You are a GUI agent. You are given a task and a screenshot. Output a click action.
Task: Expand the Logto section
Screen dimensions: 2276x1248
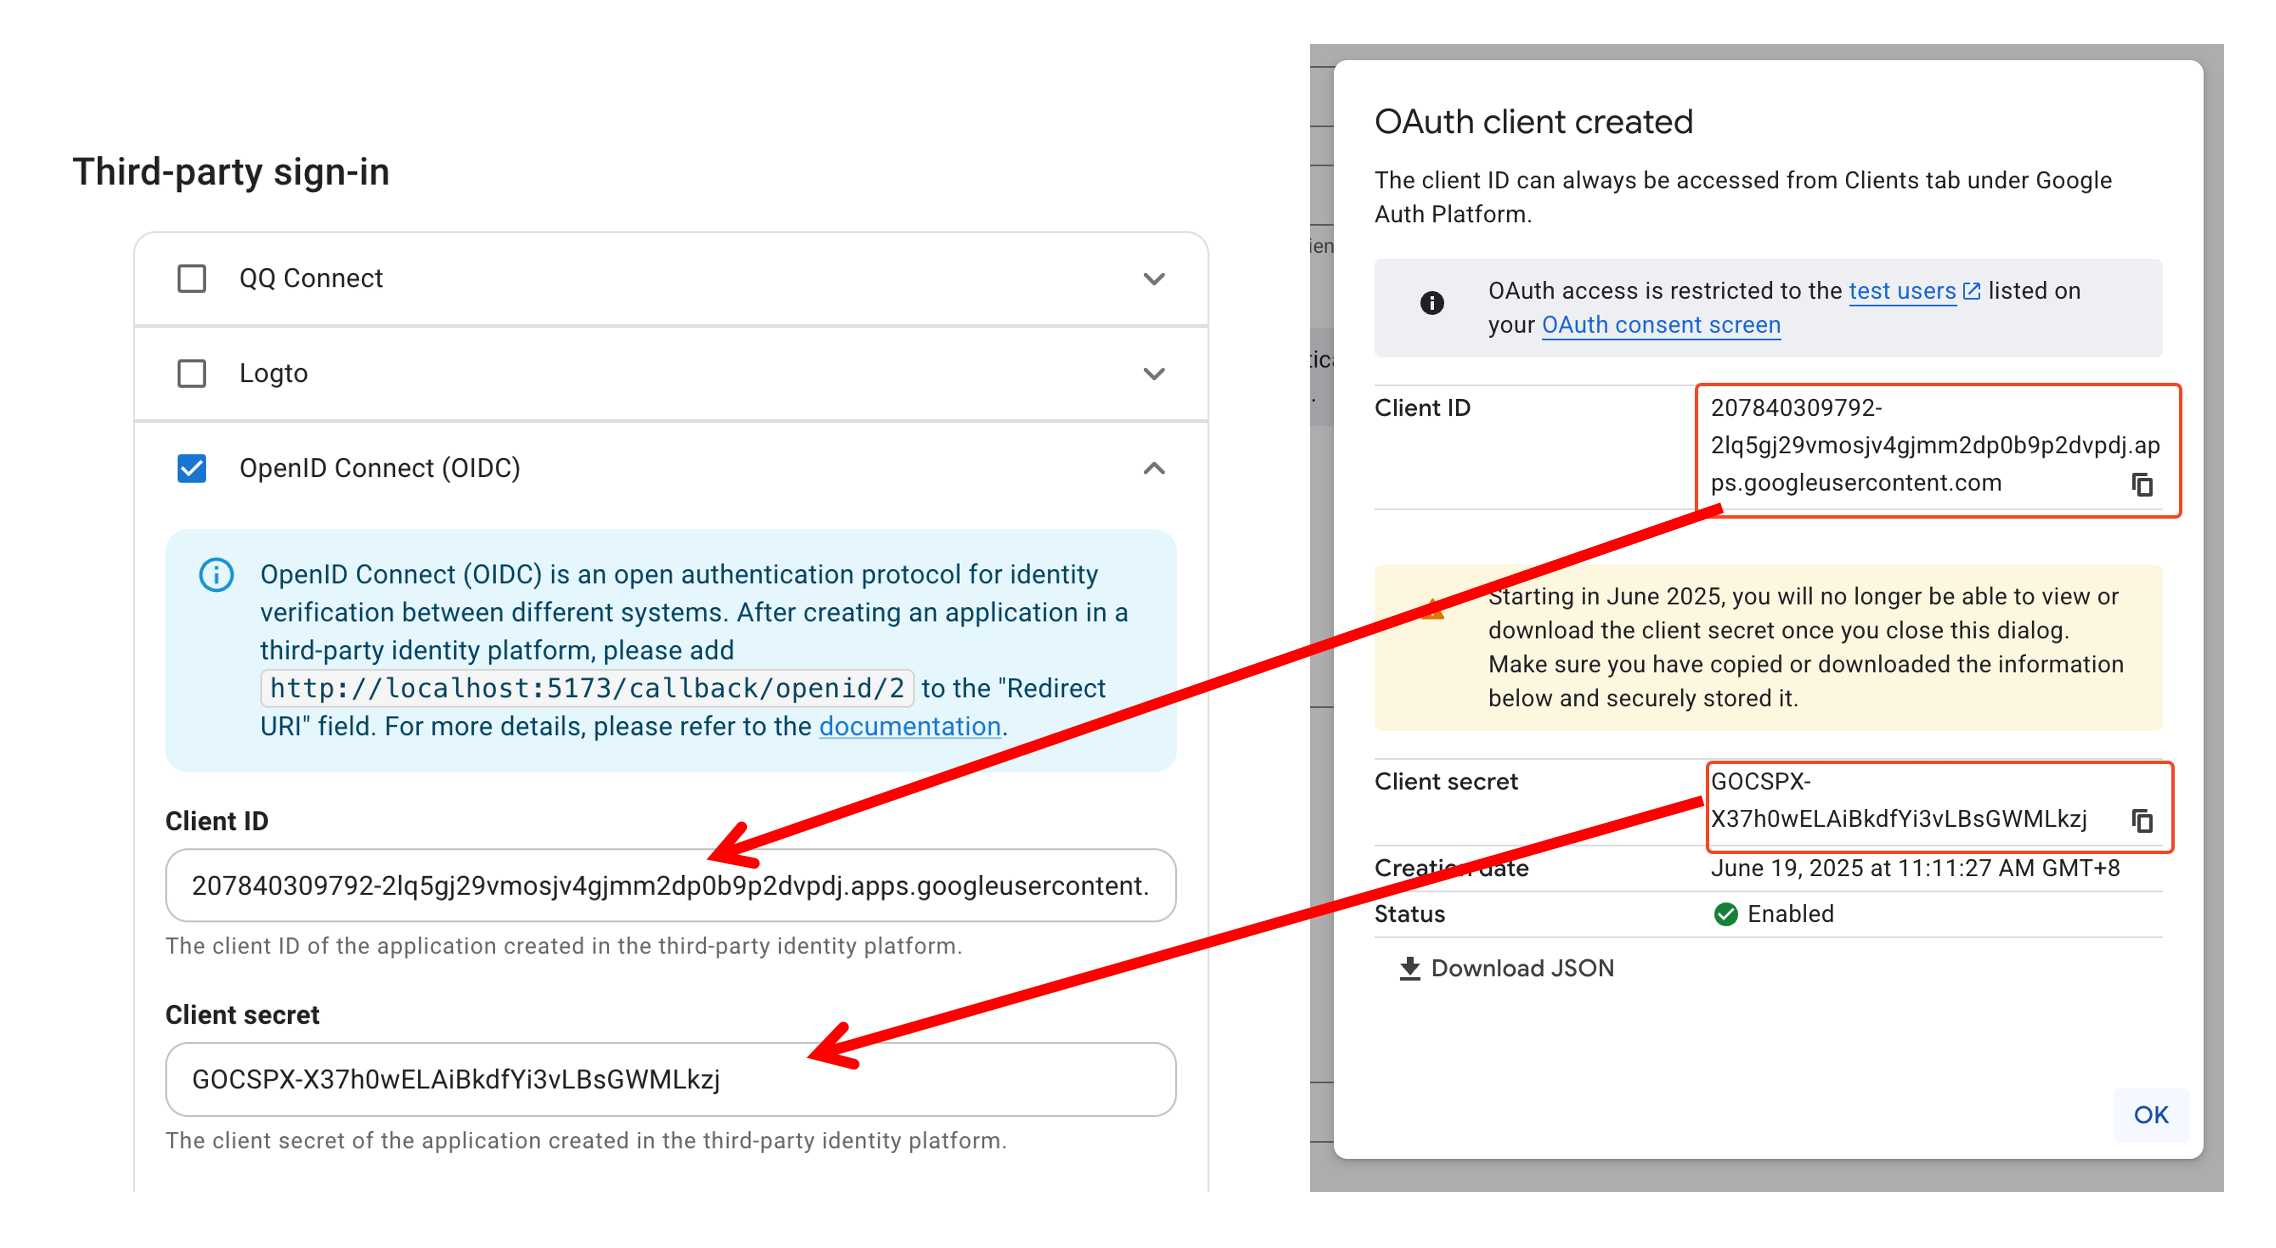pyautogui.click(x=1154, y=373)
